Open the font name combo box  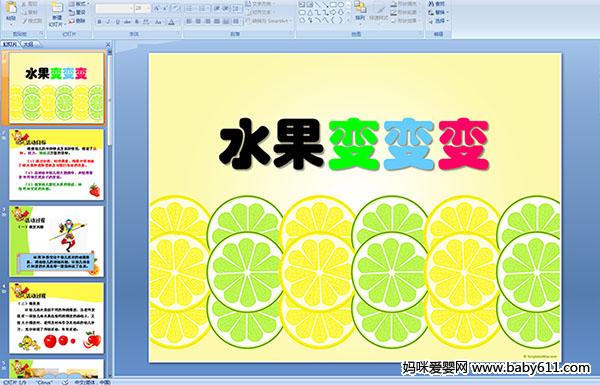pyautogui.click(x=114, y=8)
